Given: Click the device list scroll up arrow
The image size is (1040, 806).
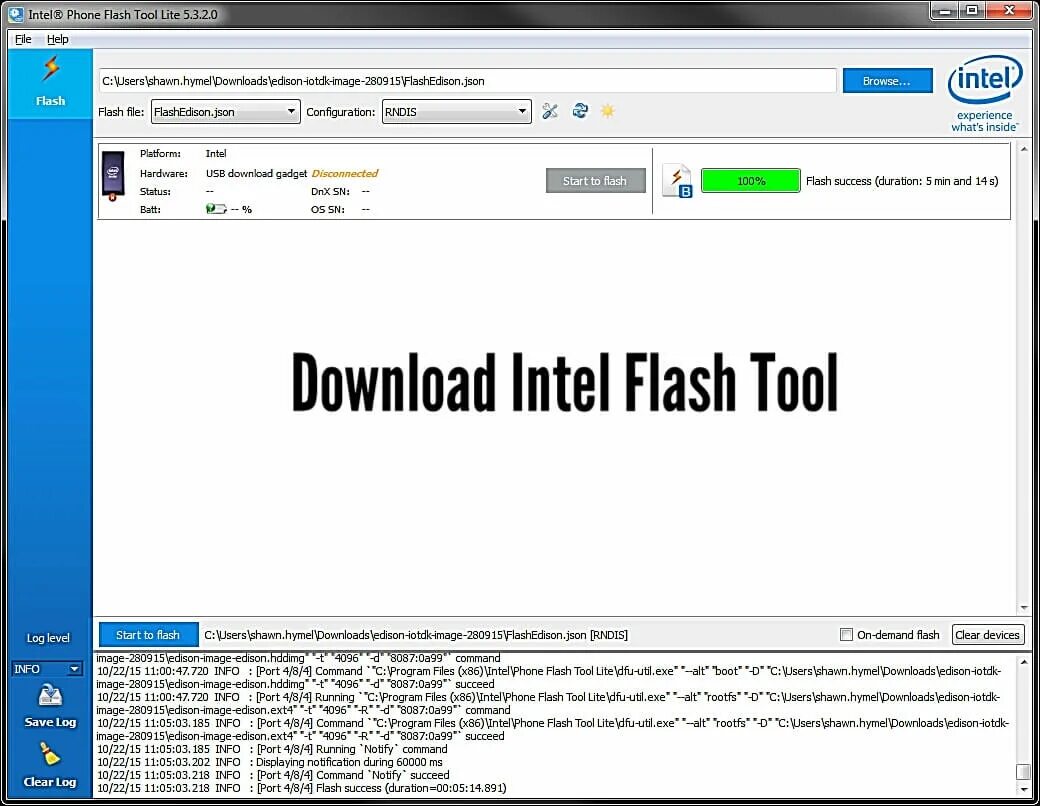Looking at the screenshot, I should tap(1024, 149).
